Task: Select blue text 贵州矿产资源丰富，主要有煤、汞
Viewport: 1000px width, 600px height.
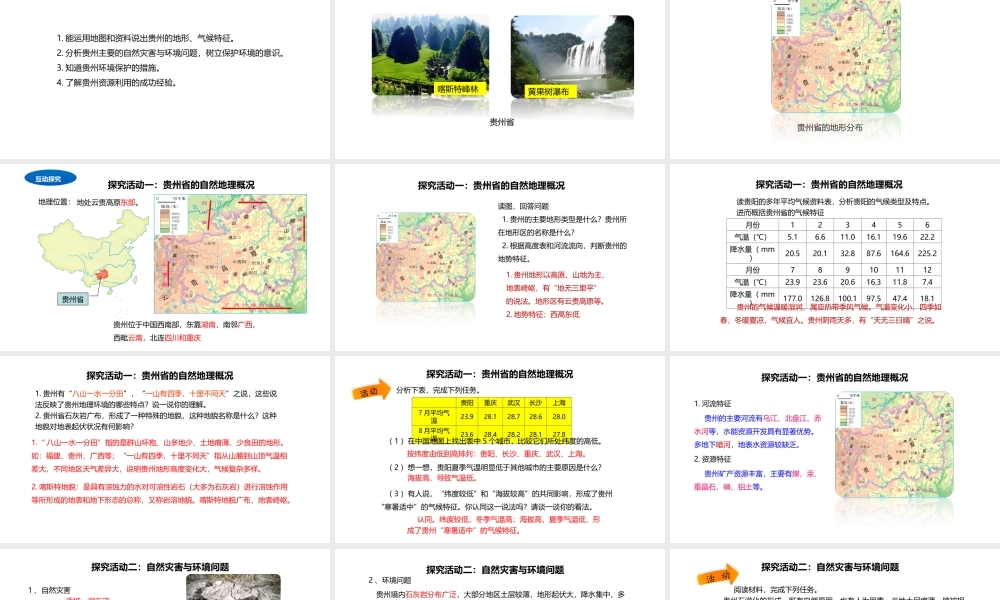Action: (x=755, y=480)
